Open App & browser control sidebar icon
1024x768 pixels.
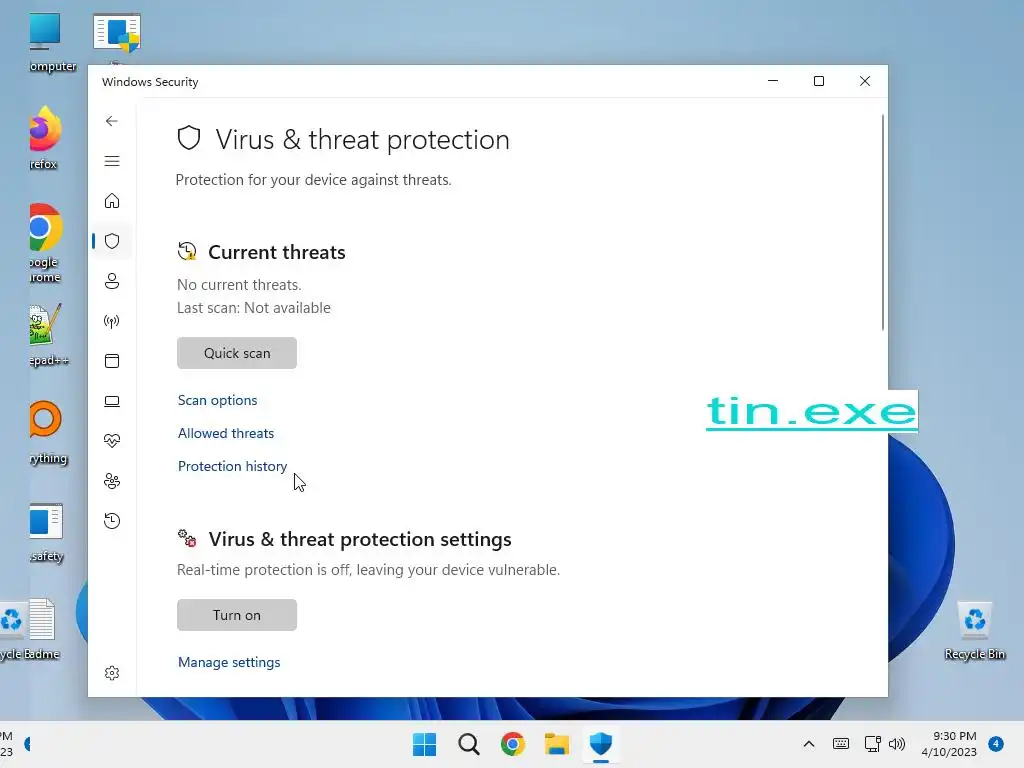pos(112,361)
